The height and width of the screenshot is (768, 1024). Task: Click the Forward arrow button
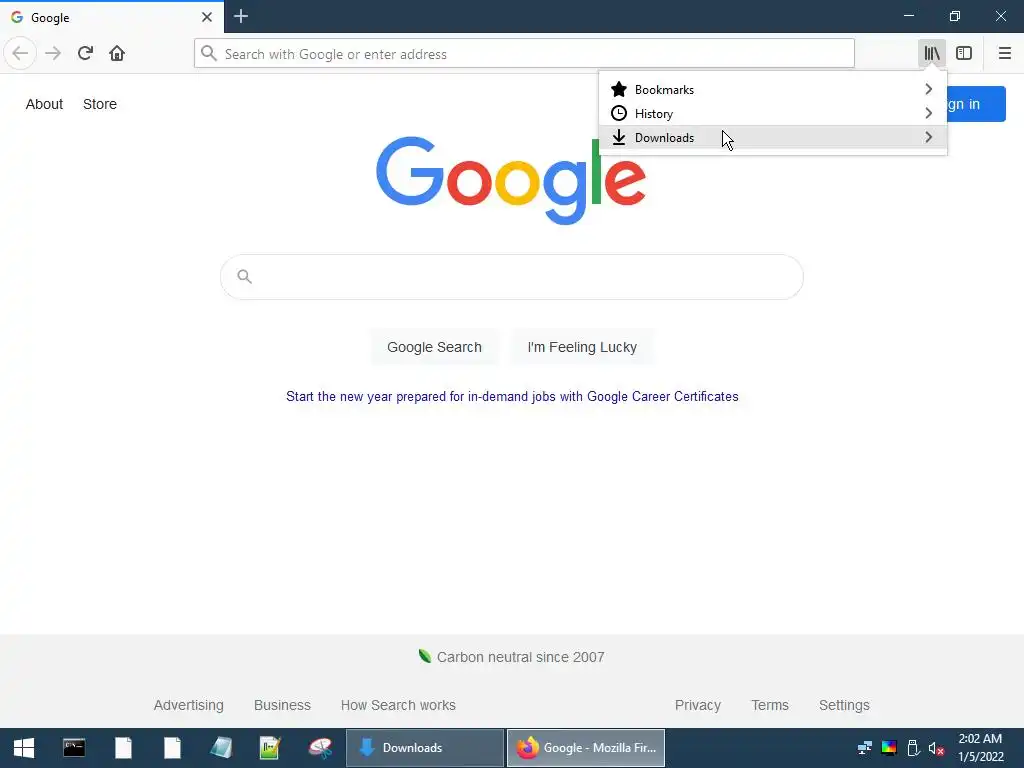point(53,54)
